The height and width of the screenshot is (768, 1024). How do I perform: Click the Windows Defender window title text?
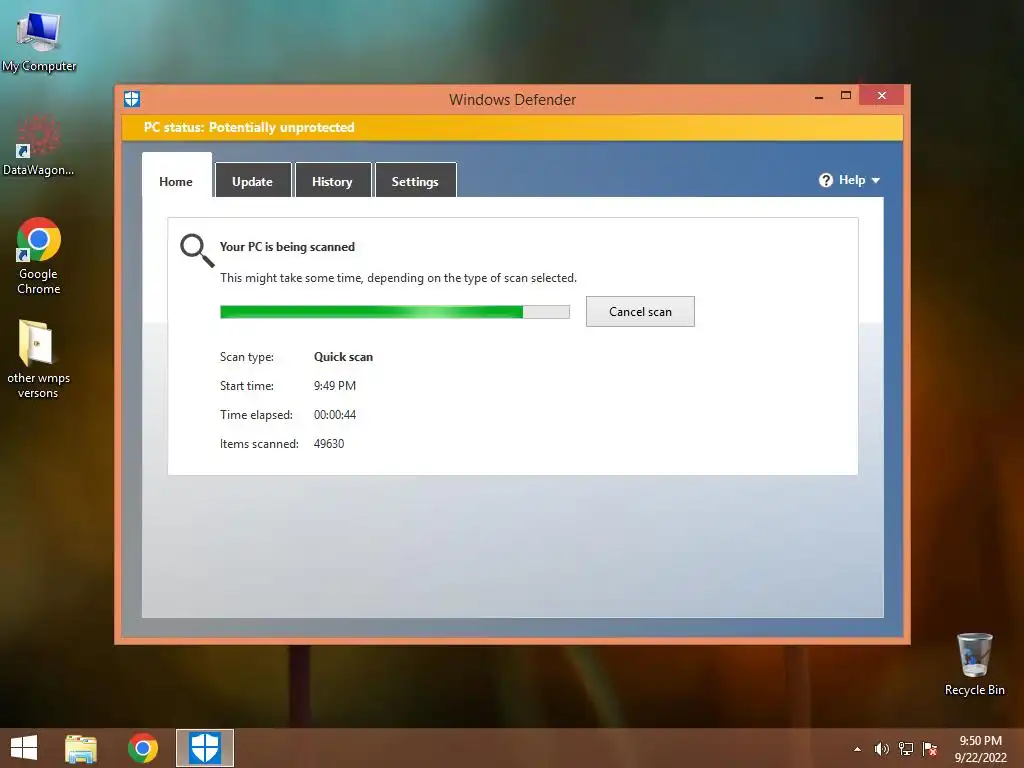(513, 99)
